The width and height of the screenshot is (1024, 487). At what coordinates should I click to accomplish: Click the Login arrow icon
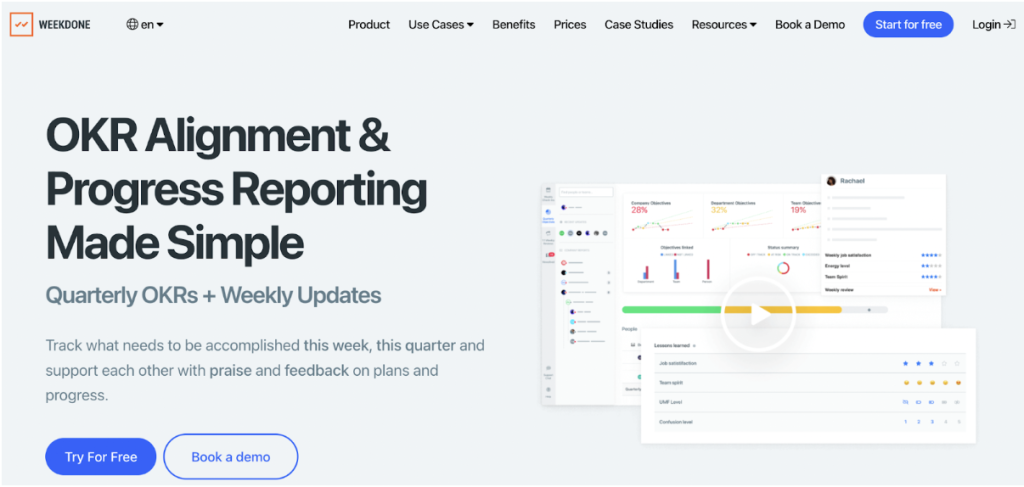tap(1009, 24)
